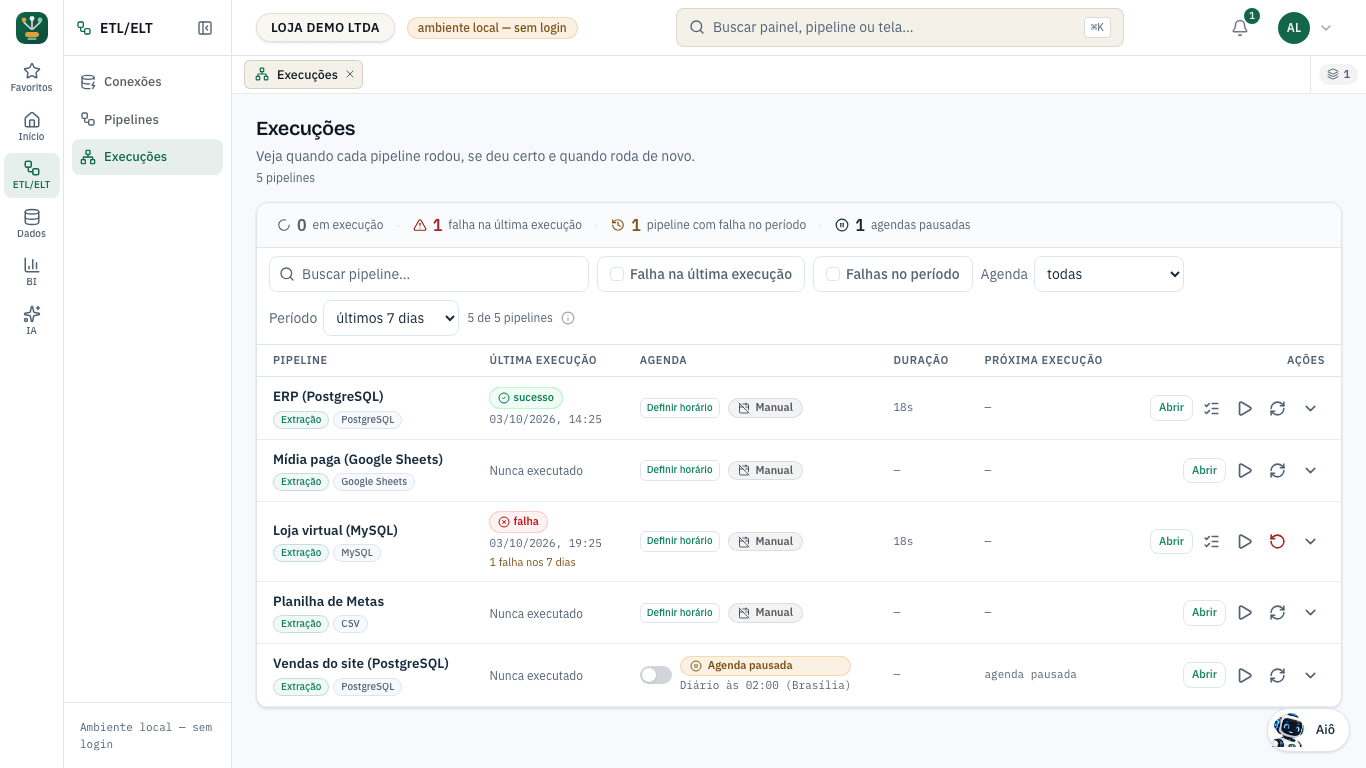This screenshot has height=768, width=1366.
Task: Collapse the ETL/ELT sidebar panel
Action: [205, 28]
